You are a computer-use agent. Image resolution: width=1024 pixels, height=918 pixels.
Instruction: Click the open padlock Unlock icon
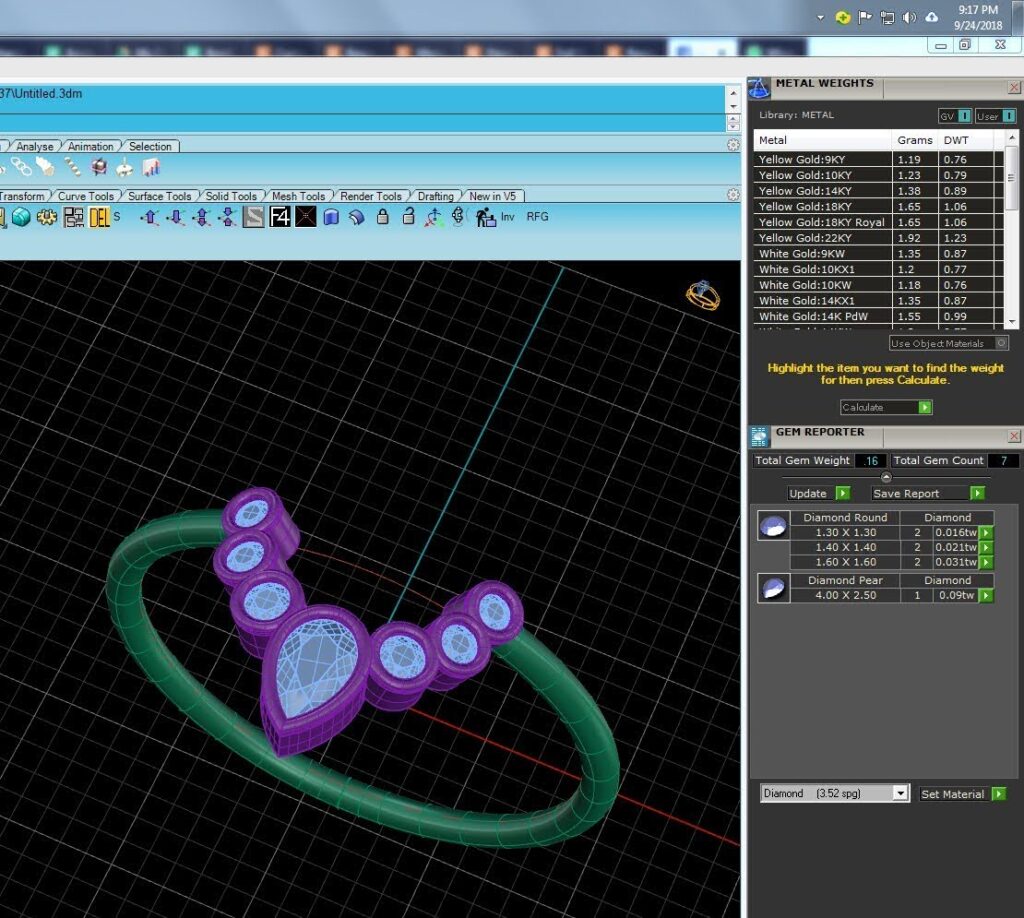(x=408, y=216)
